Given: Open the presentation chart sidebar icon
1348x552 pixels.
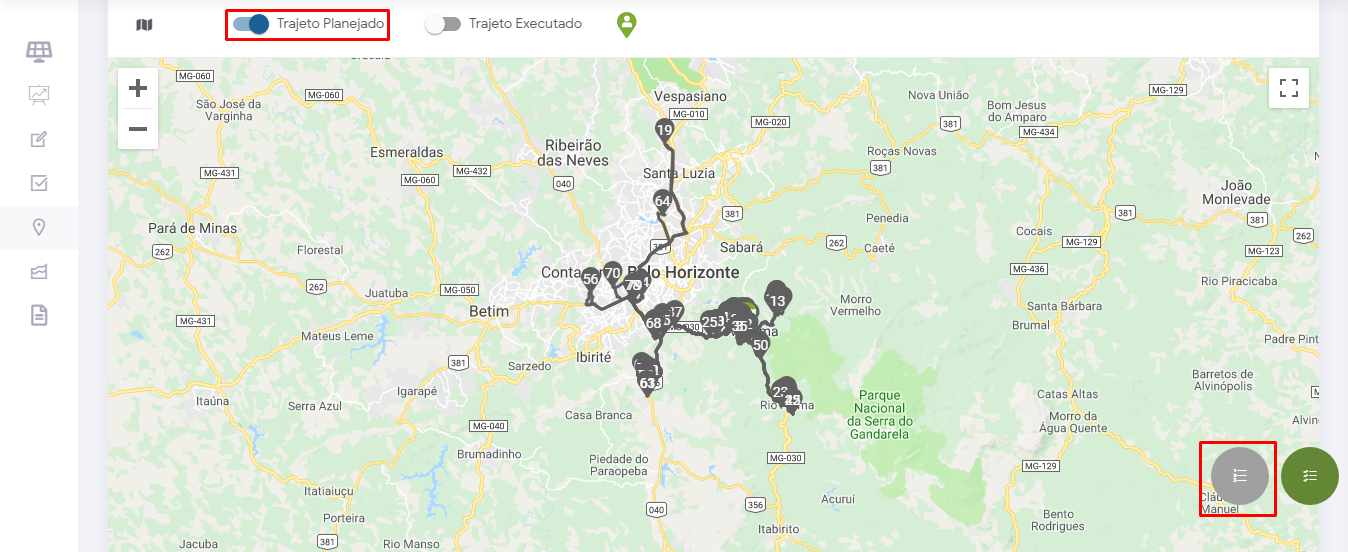Looking at the screenshot, I should tap(39, 95).
